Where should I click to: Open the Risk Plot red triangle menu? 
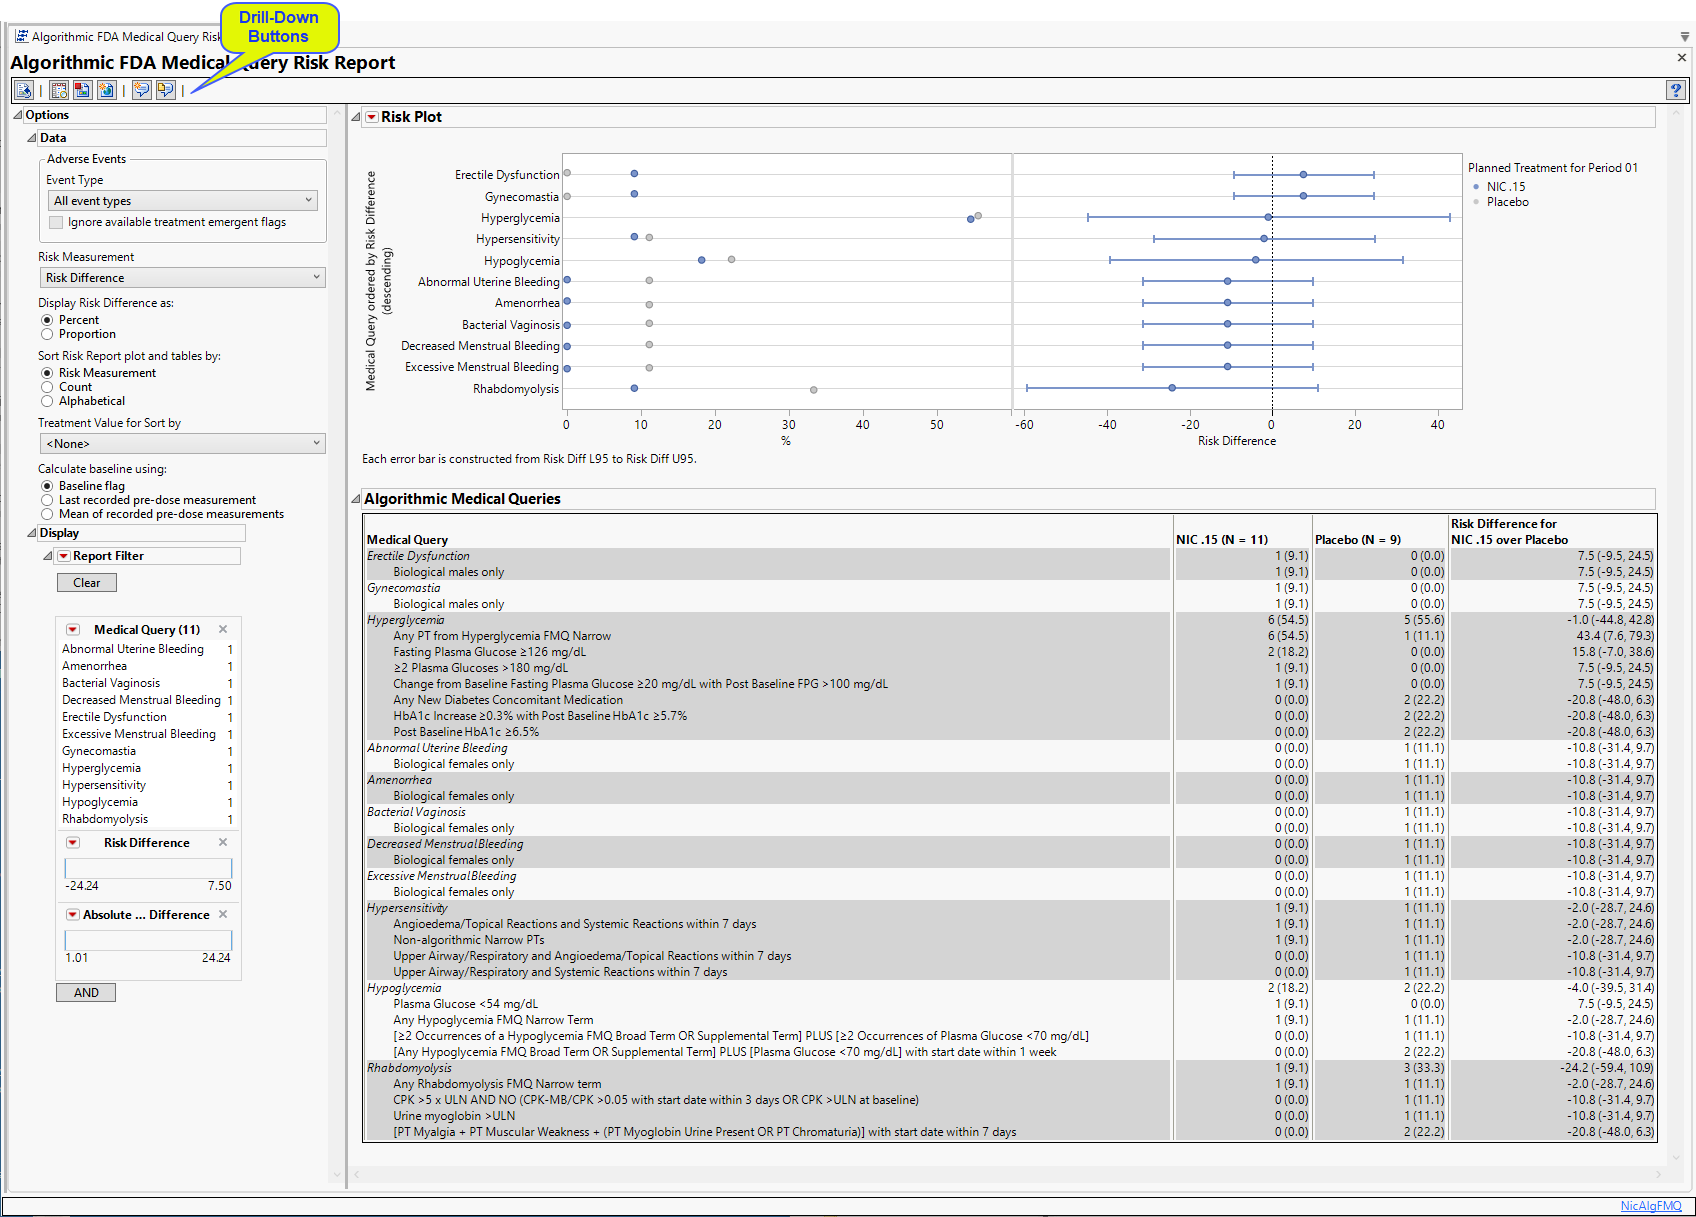pyautogui.click(x=372, y=117)
